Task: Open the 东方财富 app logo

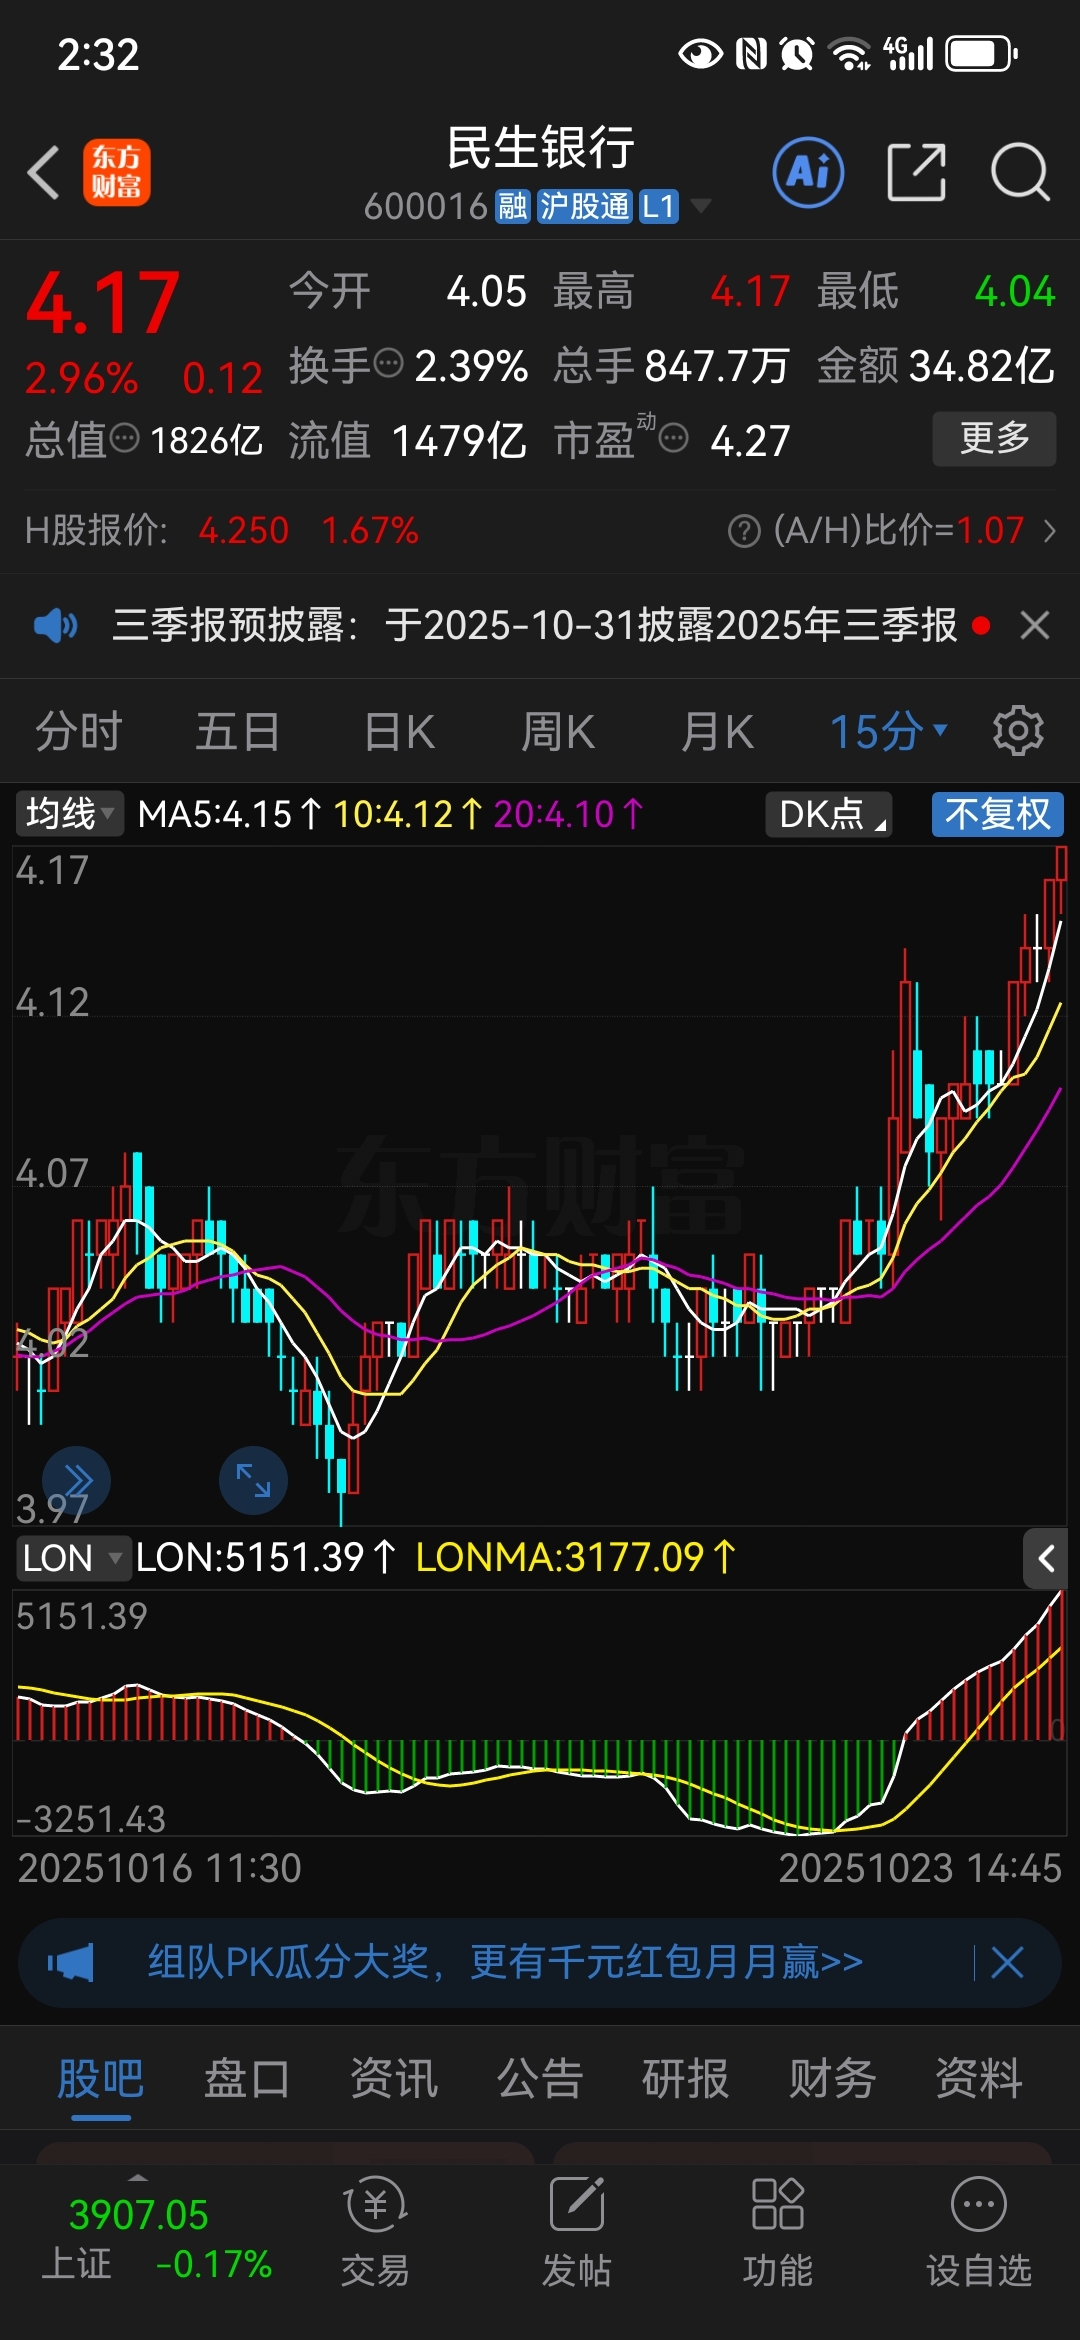Action: point(117,172)
